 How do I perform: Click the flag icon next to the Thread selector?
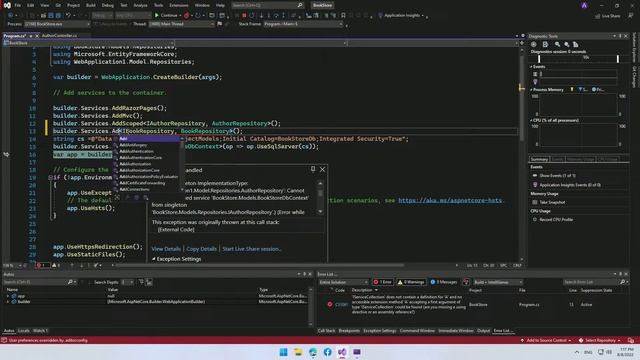[220, 24]
